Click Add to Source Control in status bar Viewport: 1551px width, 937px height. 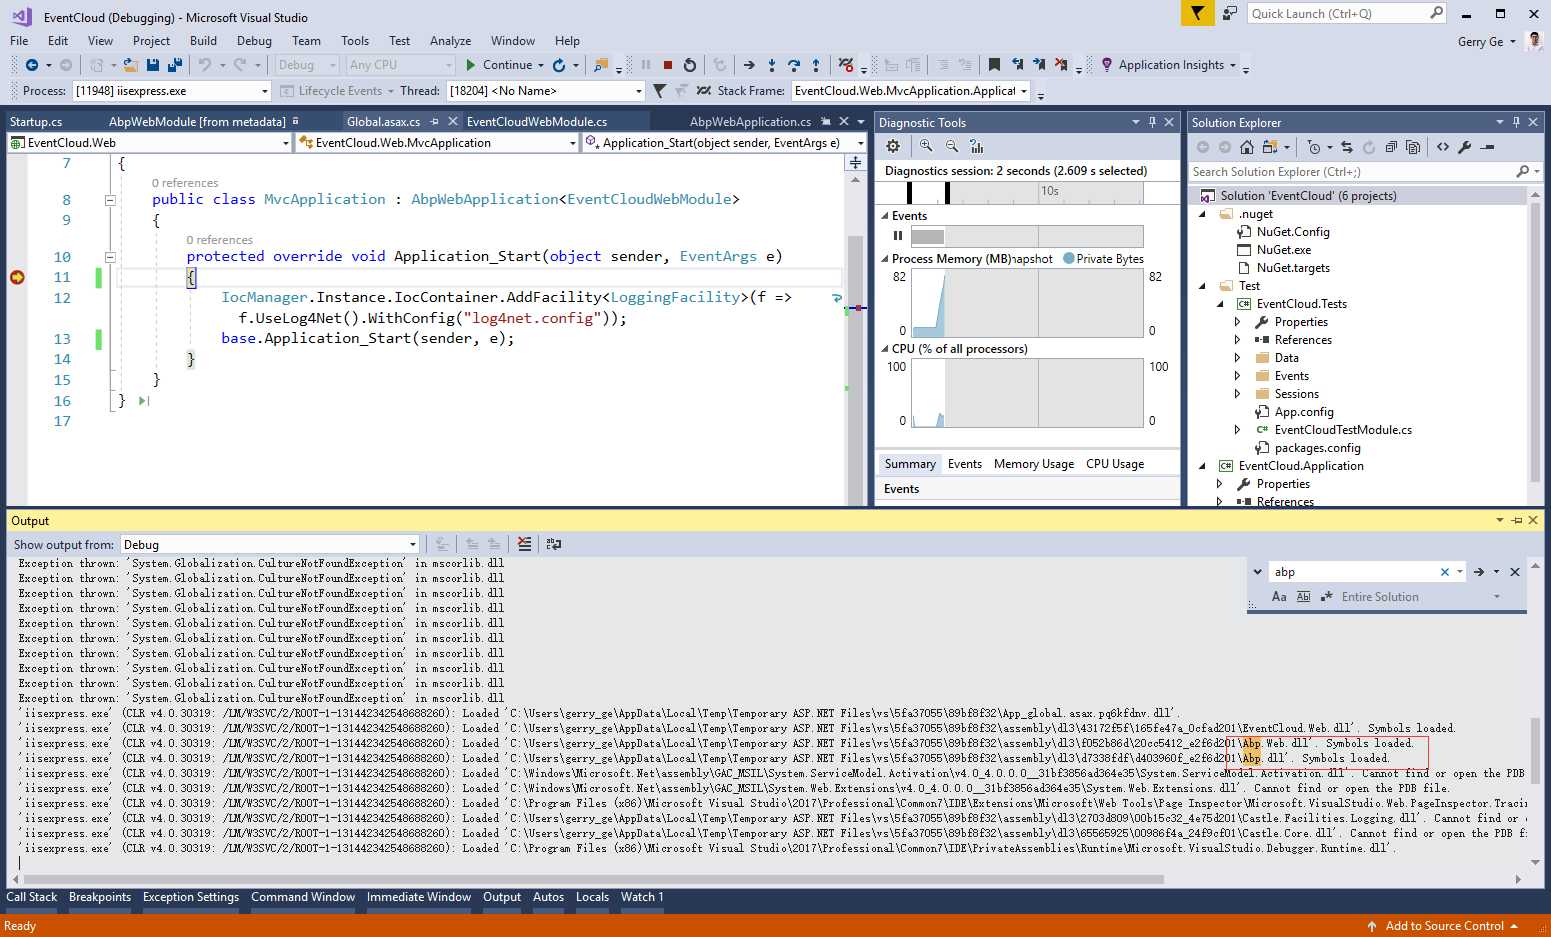click(1444, 926)
